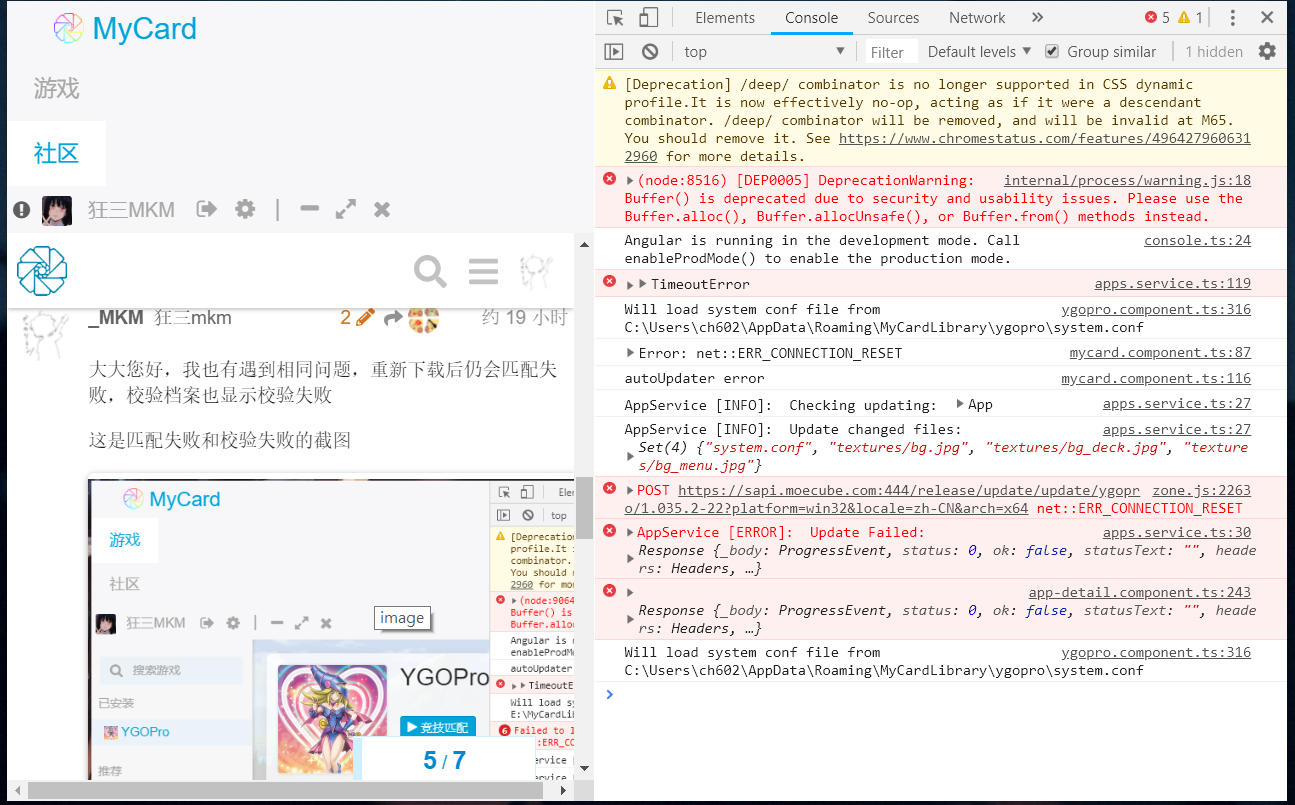This screenshot has height=805, width=1295.
Task: Clear the console with the ban icon
Action: pos(650,51)
